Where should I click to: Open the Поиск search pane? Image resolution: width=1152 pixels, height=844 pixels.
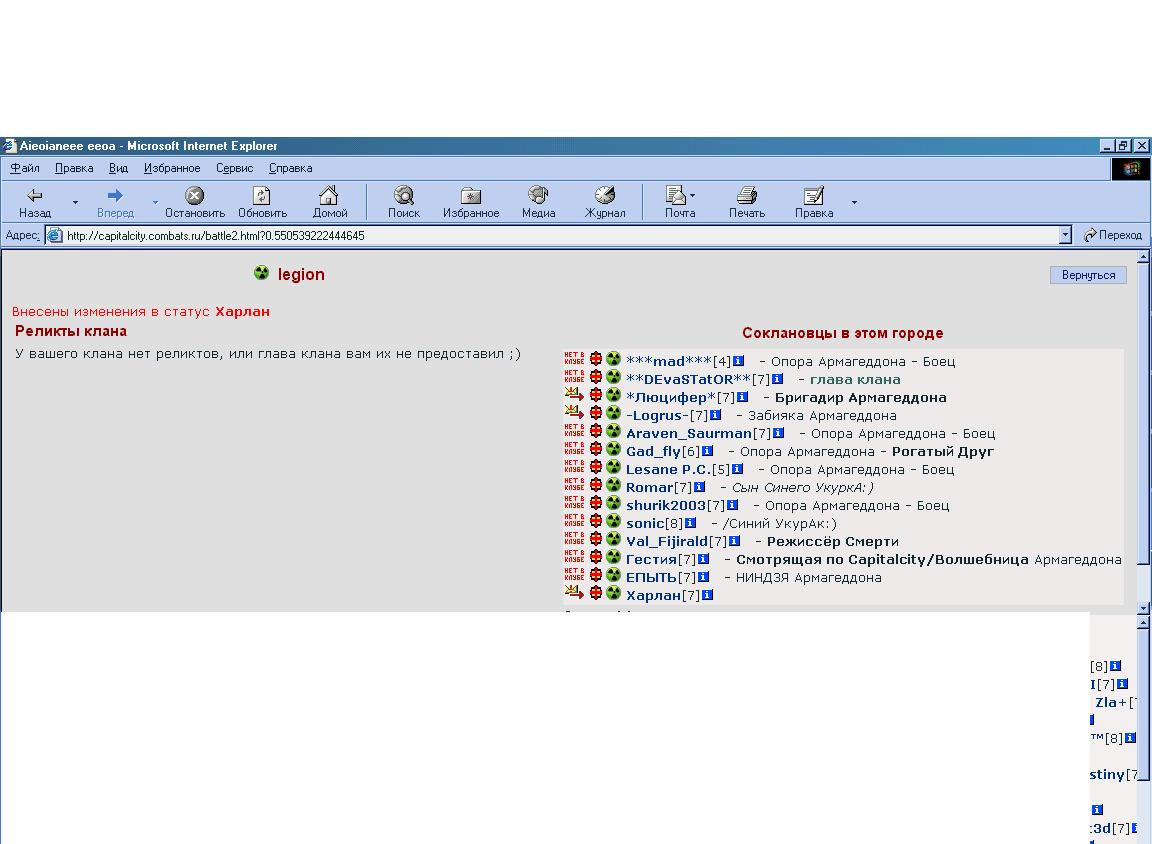click(403, 203)
